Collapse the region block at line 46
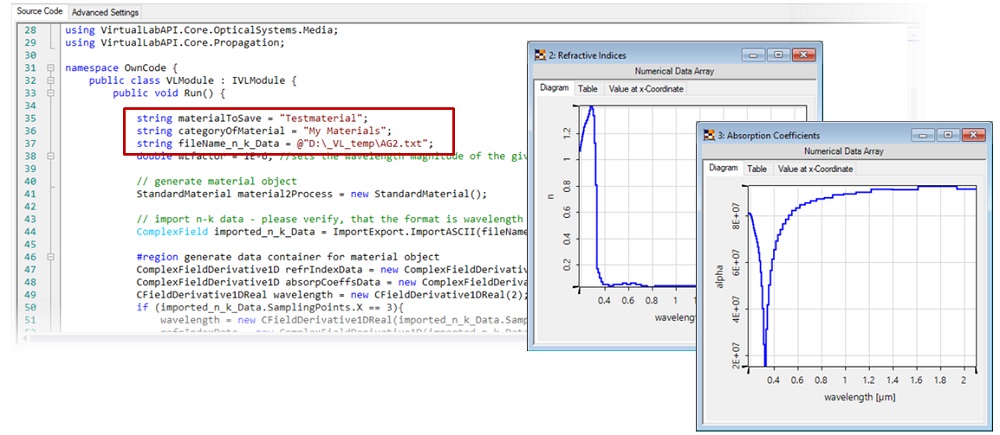 point(50,257)
